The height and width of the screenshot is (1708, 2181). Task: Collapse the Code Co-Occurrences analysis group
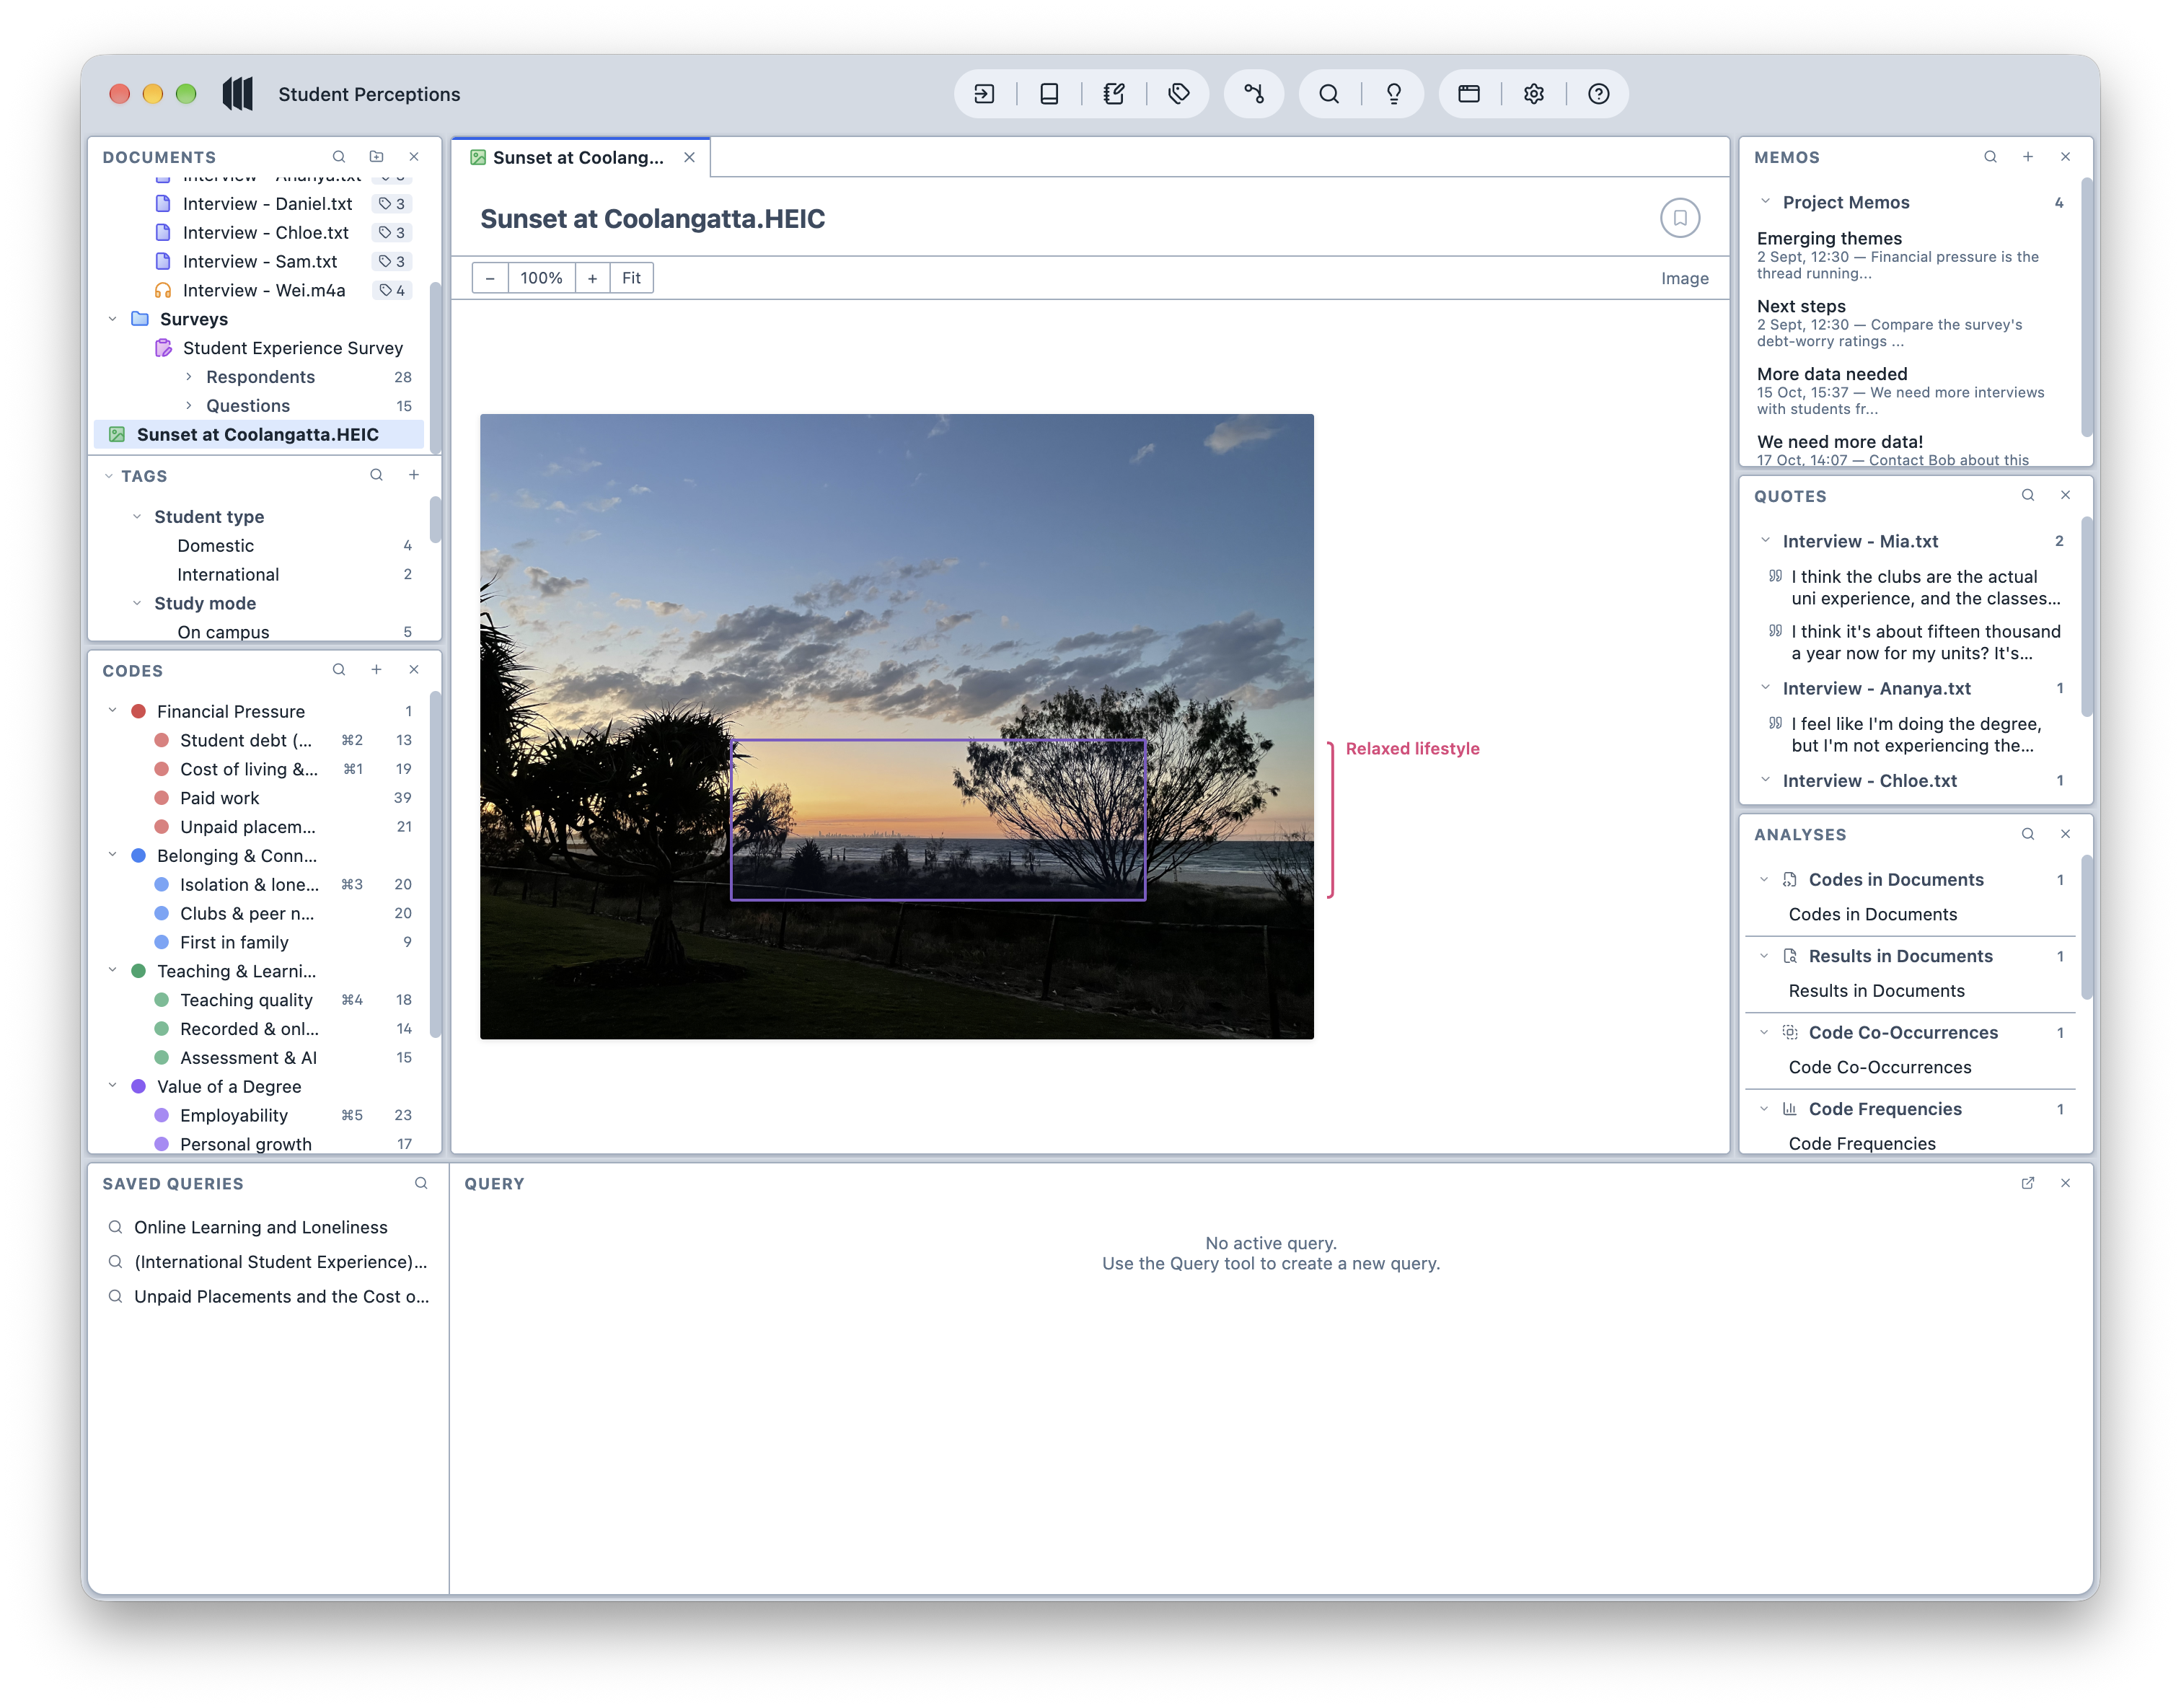(x=1764, y=1033)
